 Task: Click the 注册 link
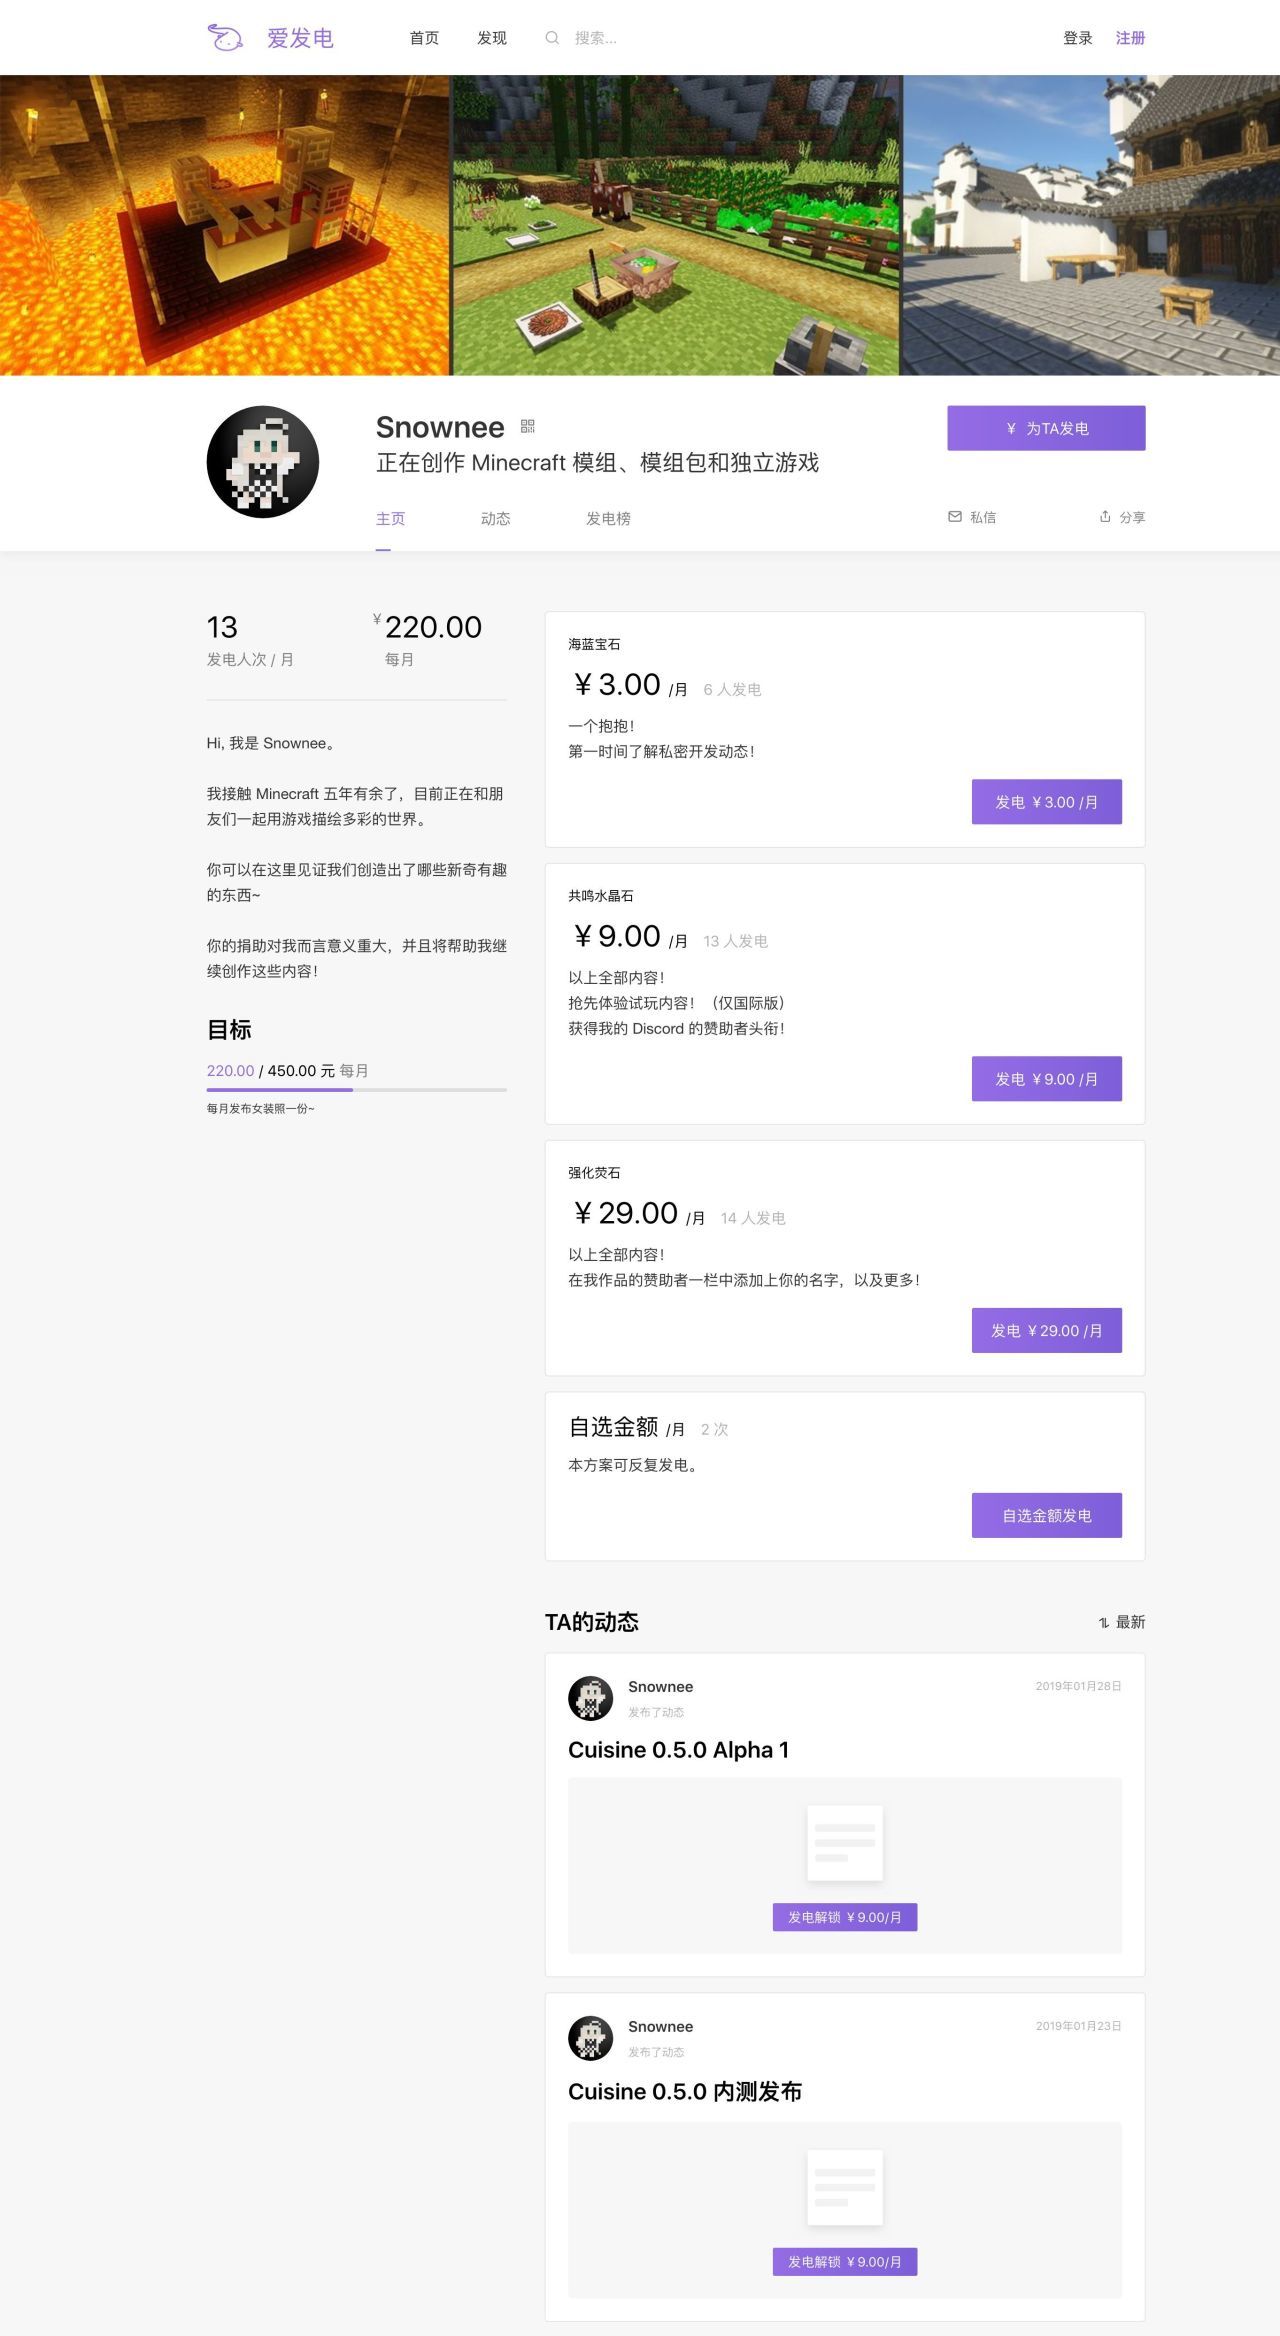[x=1130, y=38]
